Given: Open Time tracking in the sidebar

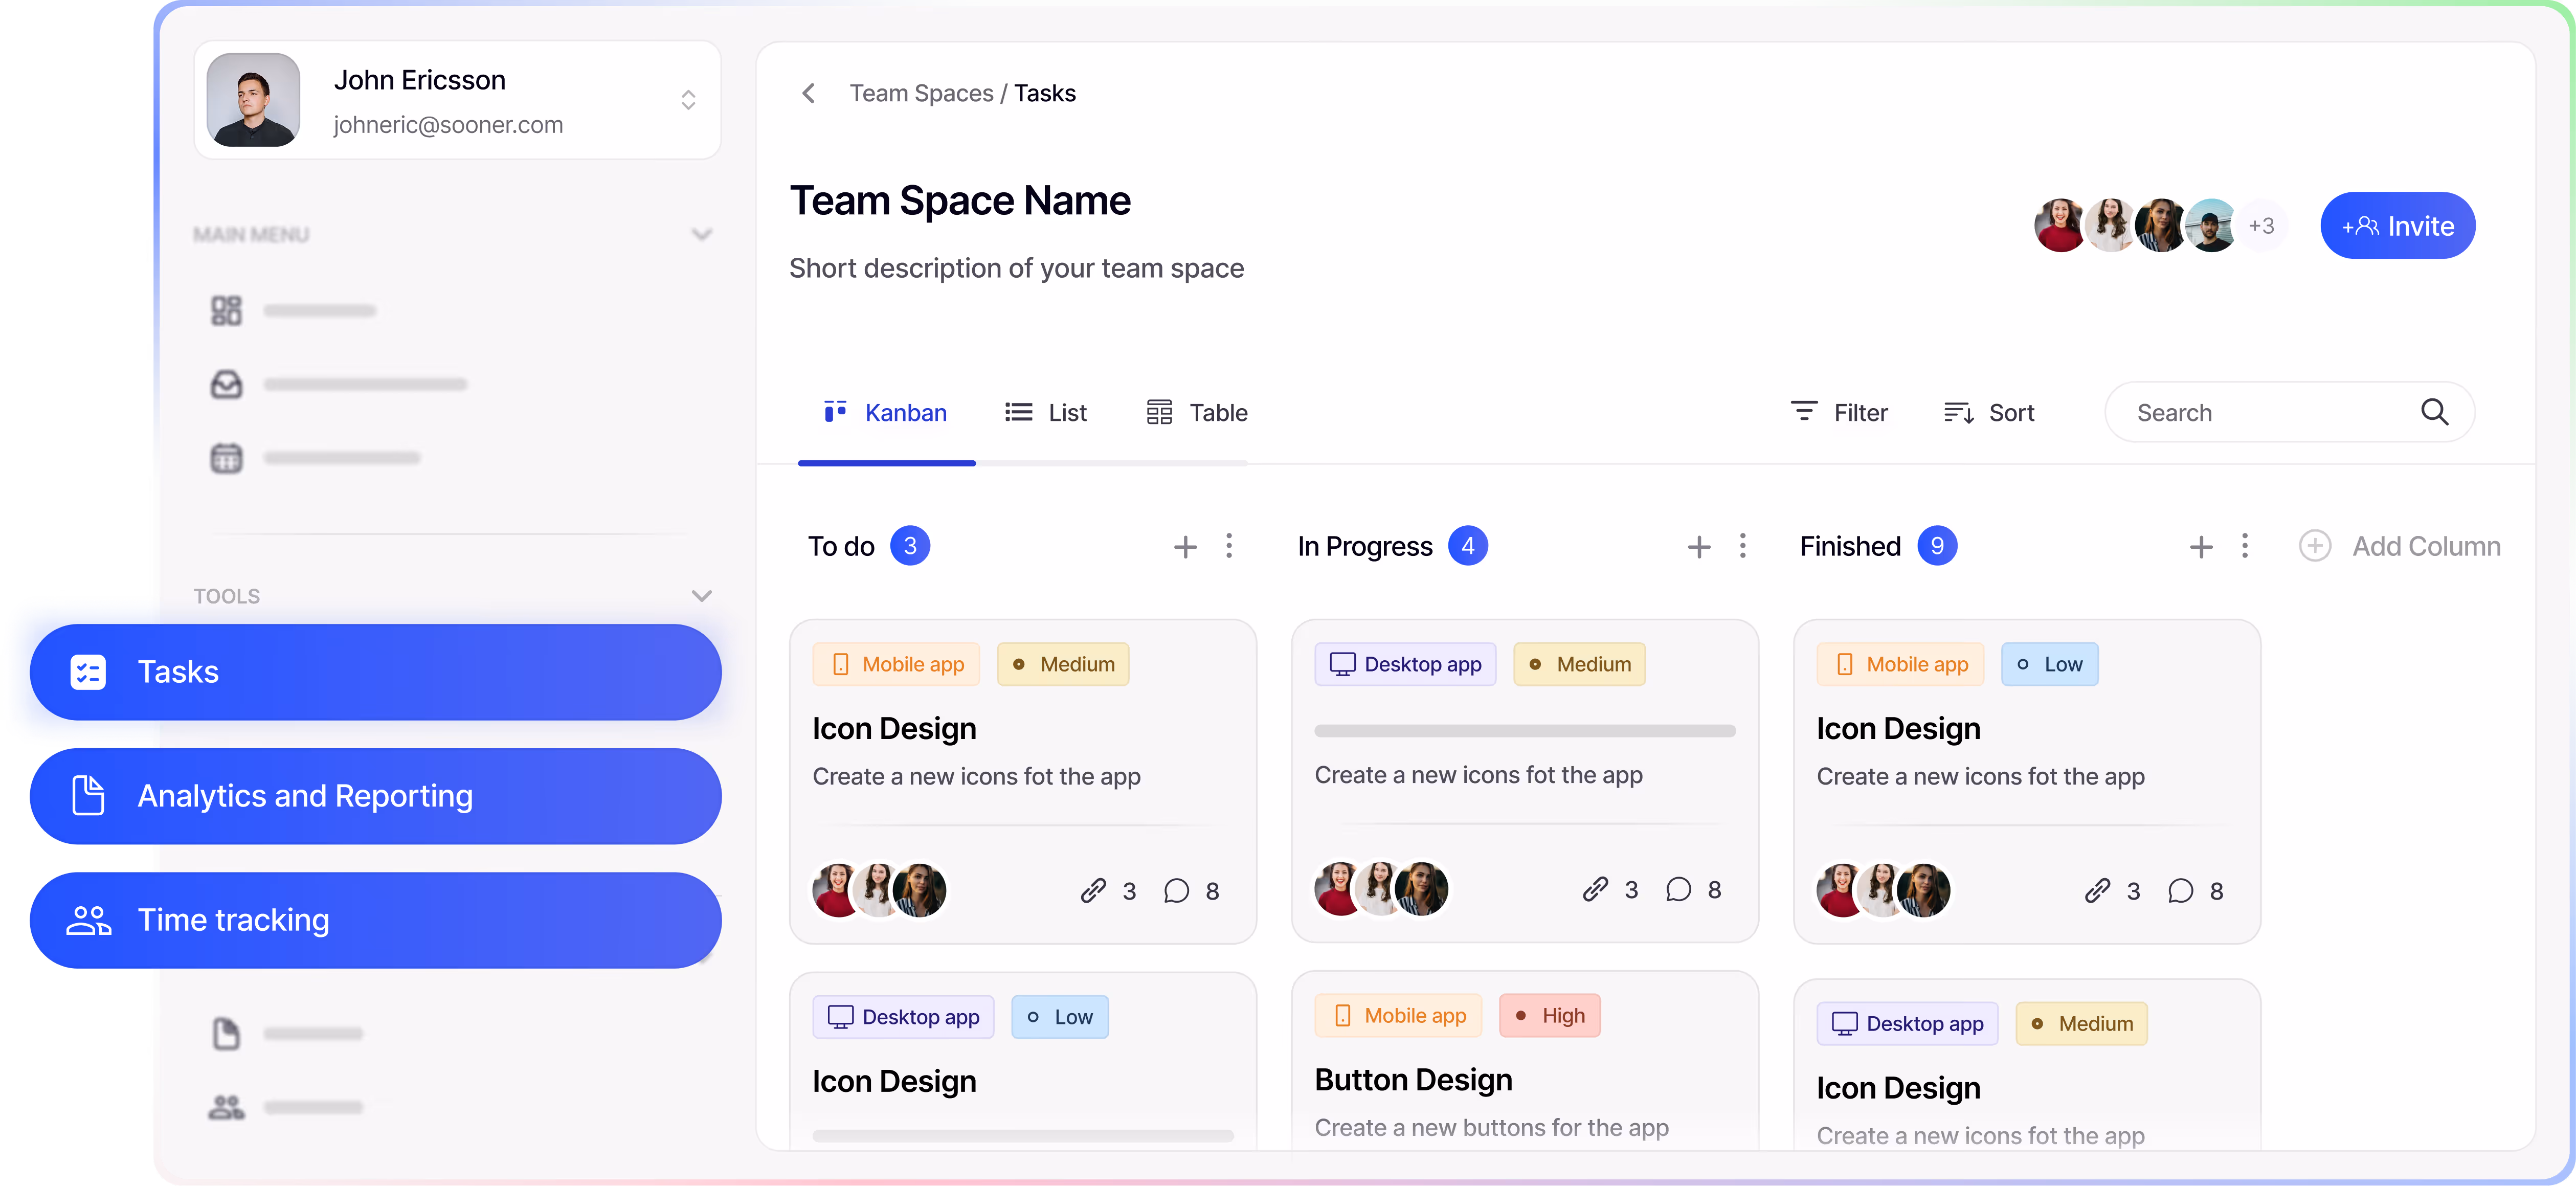Looking at the screenshot, I should pyautogui.click(x=375, y=920).
